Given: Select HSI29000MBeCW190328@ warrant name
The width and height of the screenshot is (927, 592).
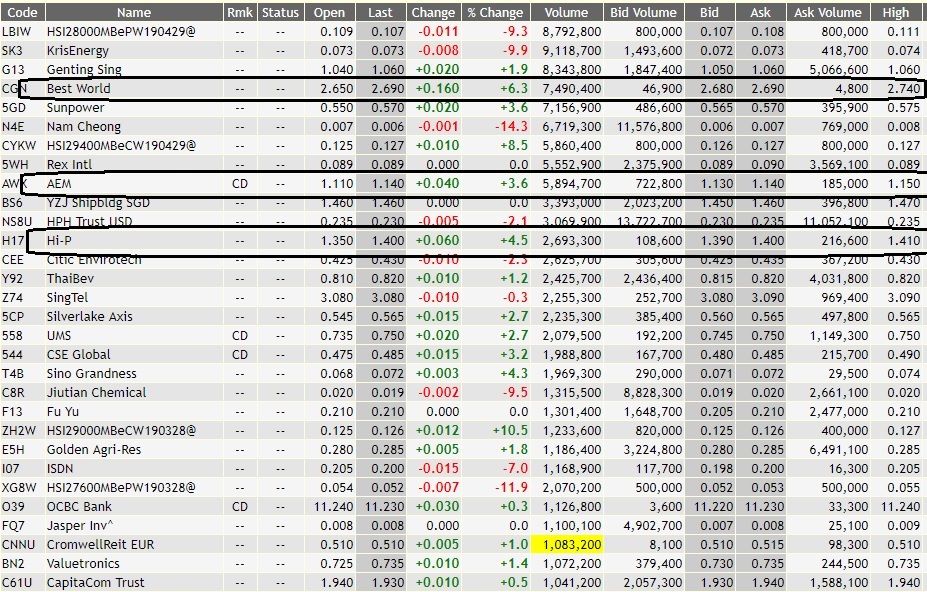Looking at the screenshot, I should (x=121, y=431).
